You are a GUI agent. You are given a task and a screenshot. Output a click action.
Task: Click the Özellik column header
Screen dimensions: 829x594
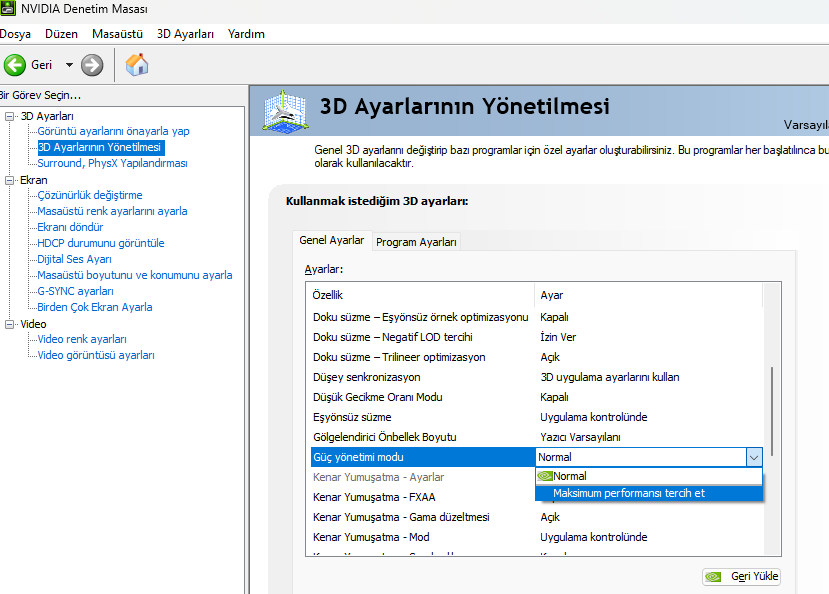coord(420,295)
